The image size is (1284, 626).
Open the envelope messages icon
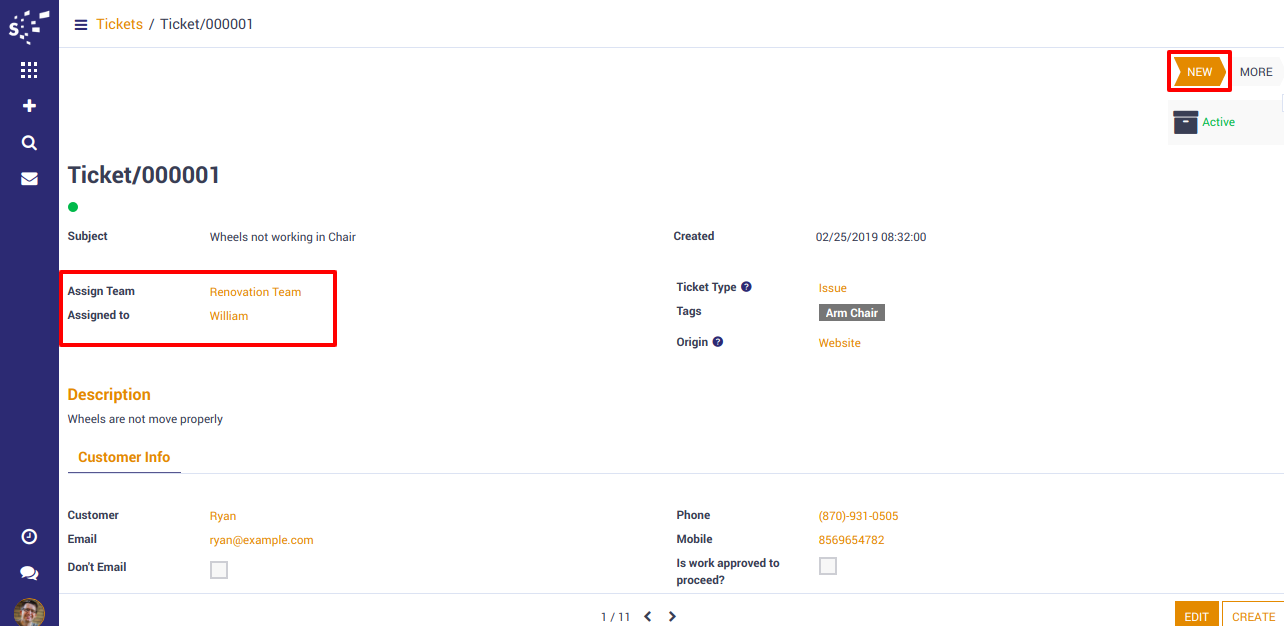29,179
